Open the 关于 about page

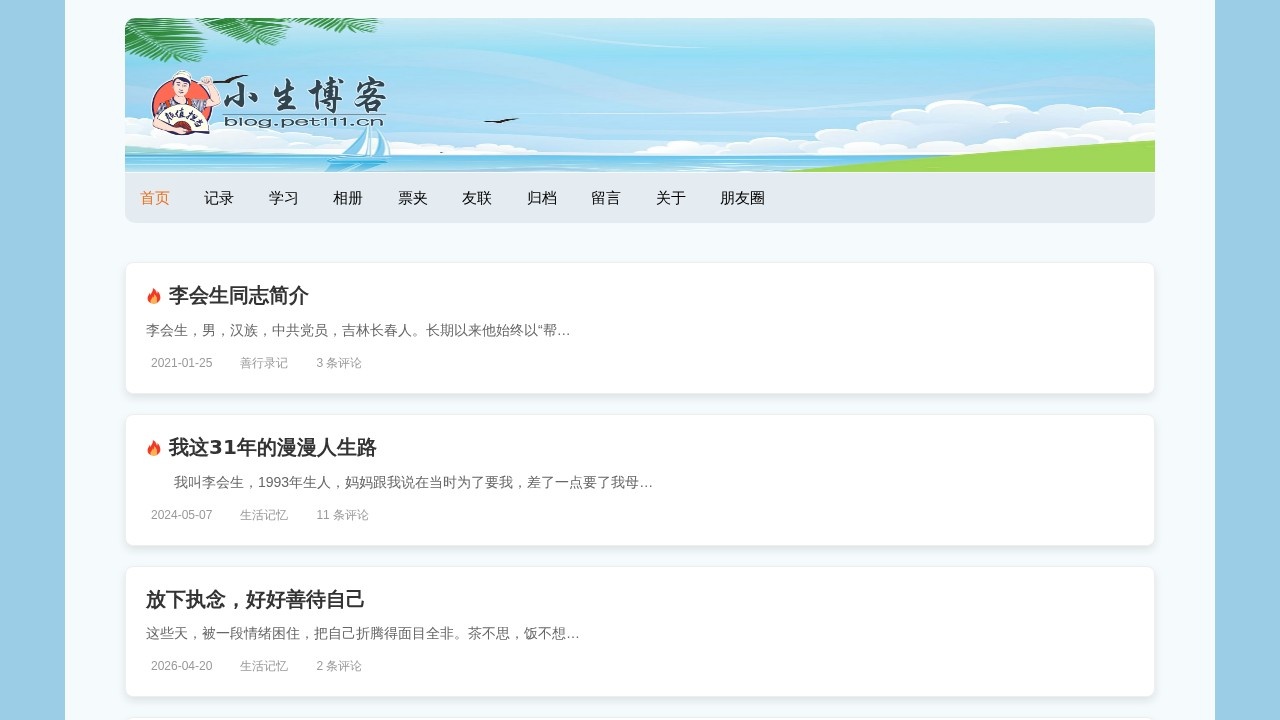[x=671, y=198]
